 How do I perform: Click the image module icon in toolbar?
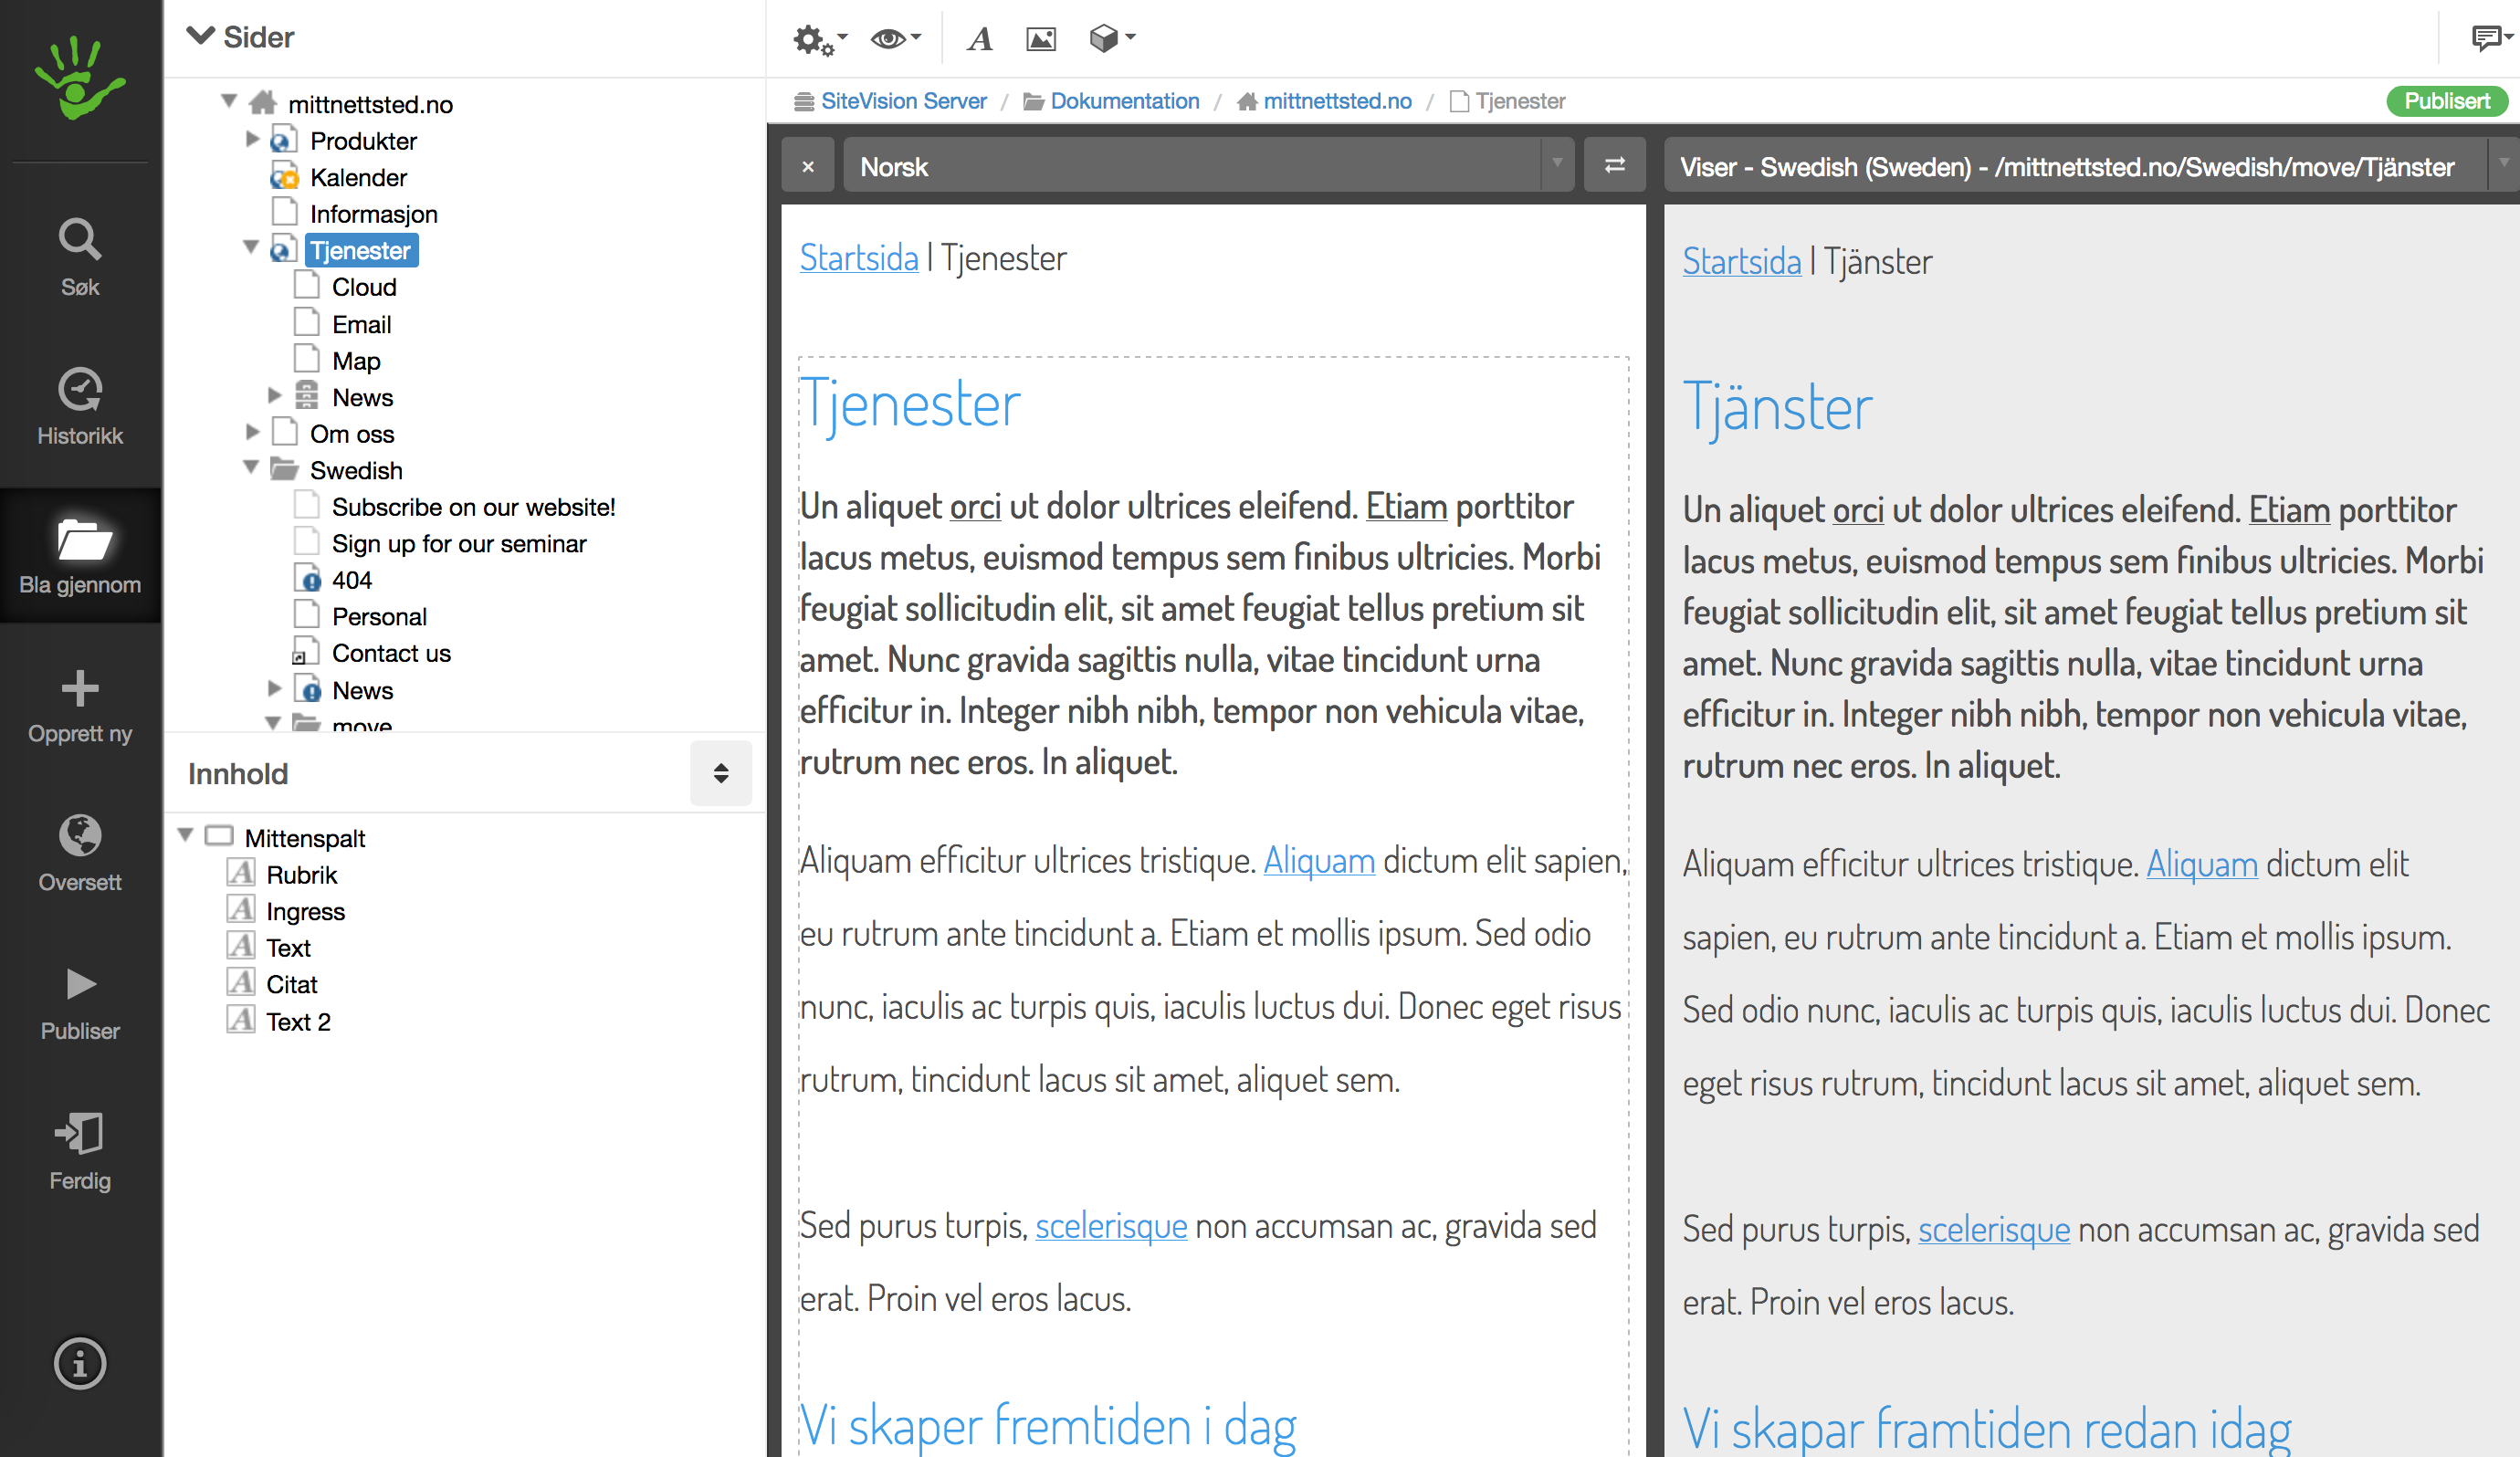pos(1041,39)
